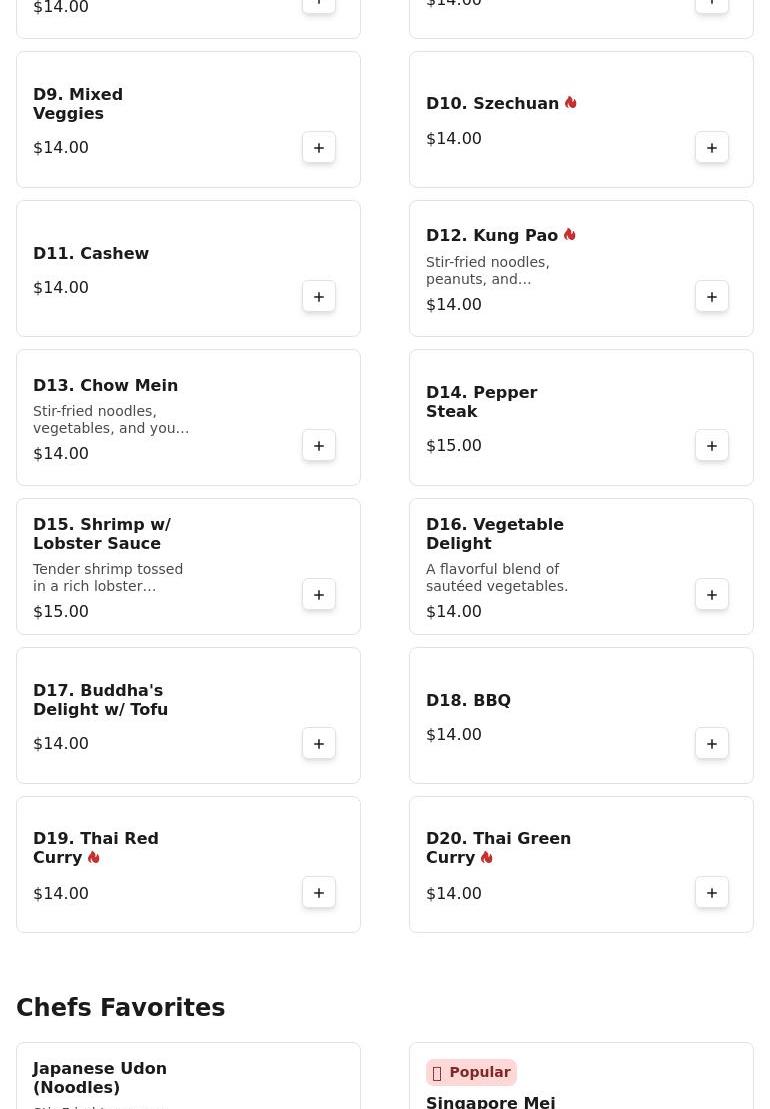Open D12. Kung Pao item title
Image resolution: width=770 pixels, height=1109 pixels.
[492, 235]
